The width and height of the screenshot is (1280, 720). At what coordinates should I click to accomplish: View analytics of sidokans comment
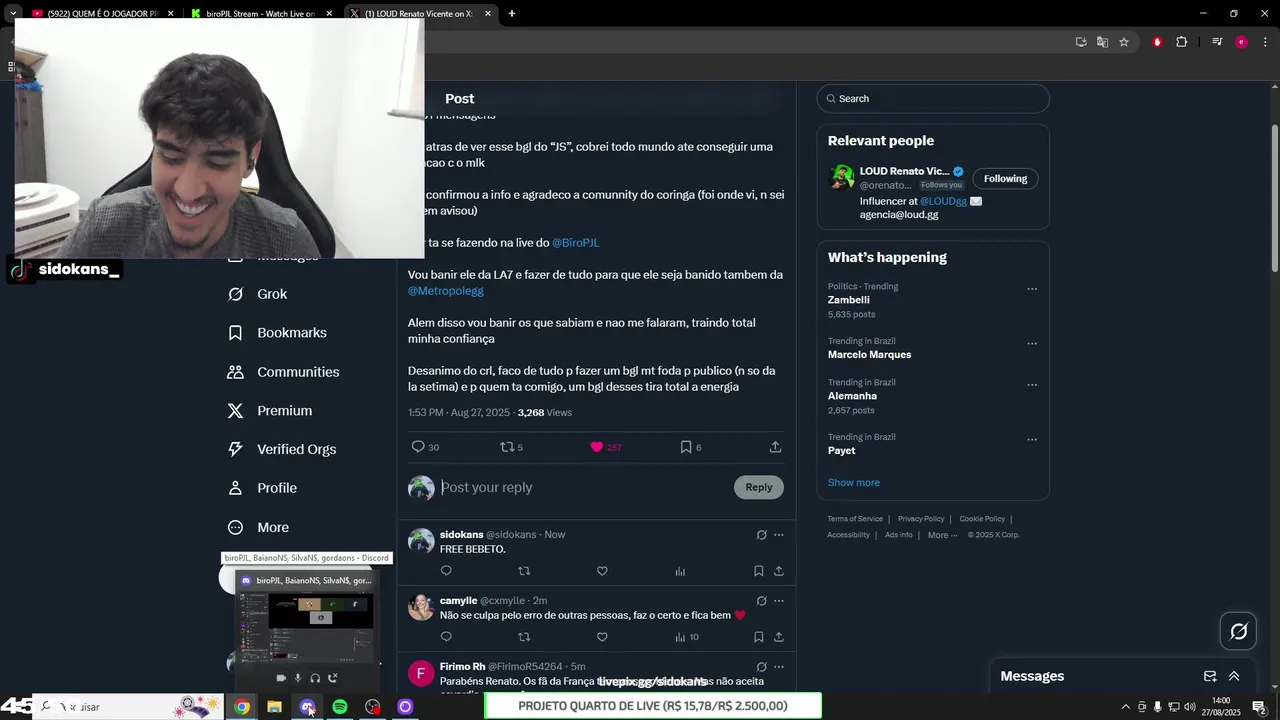[x=680, y=571]
